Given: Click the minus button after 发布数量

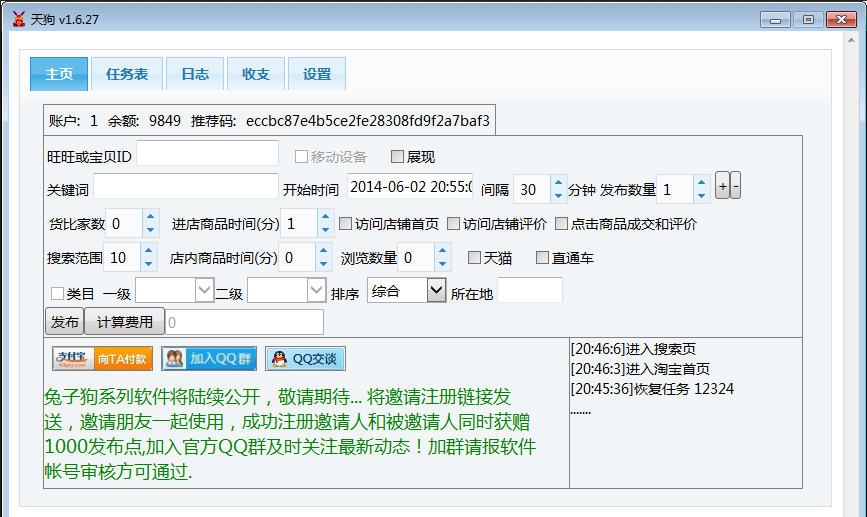Looking at the screenshot, I should (x=735, y=186).
